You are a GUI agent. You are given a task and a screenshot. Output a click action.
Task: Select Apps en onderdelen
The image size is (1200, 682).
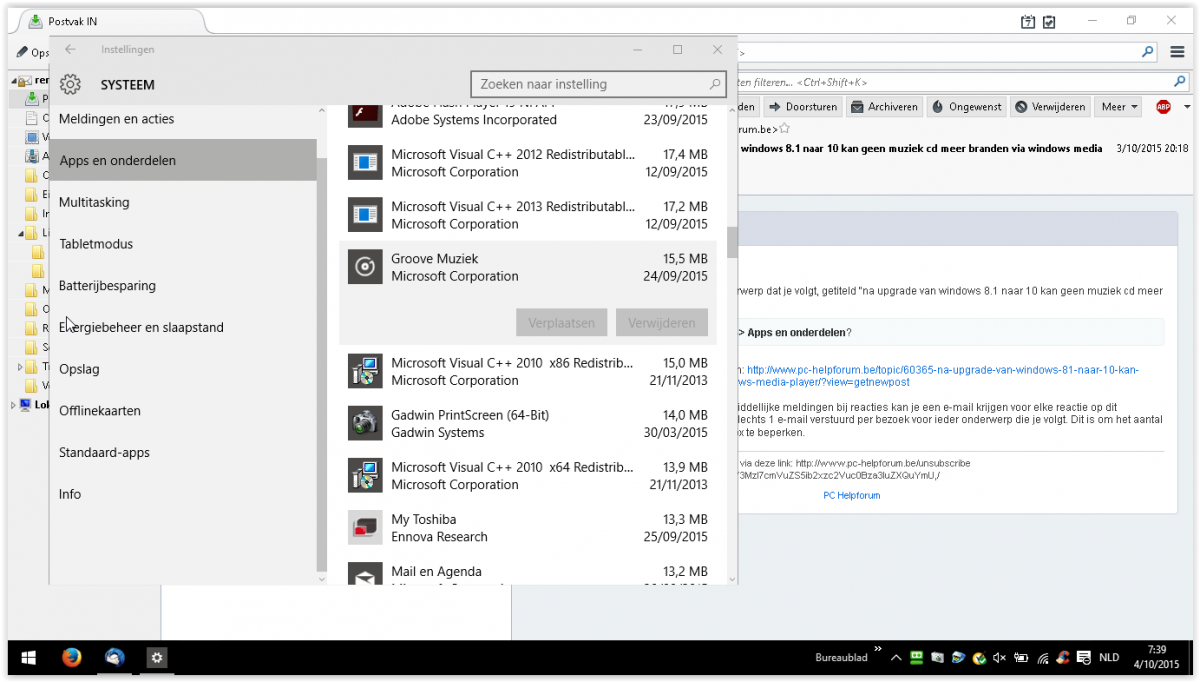coord(183,160)
